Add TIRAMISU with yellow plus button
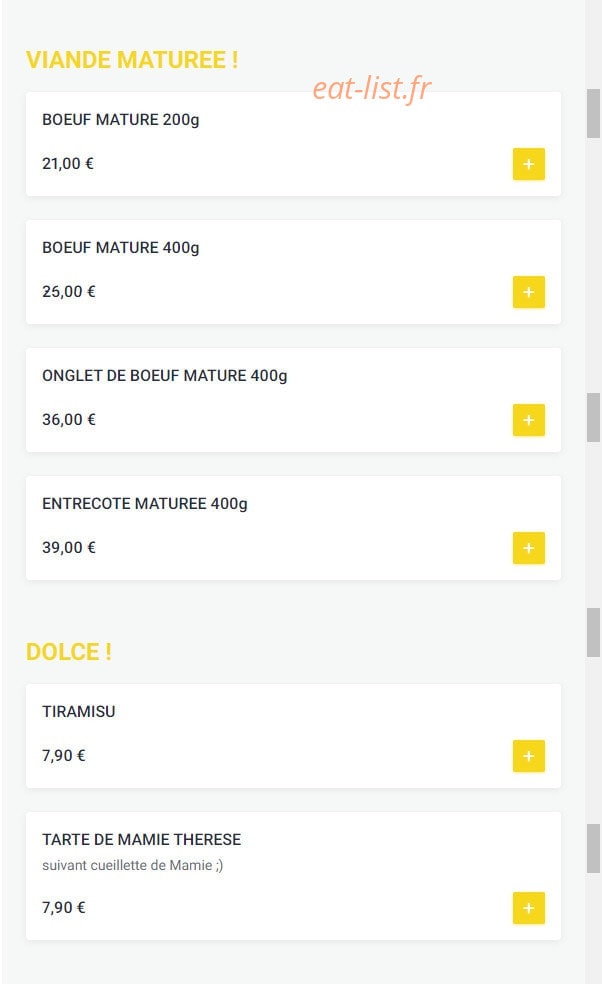This screenshot has height=984, width=602. (x=529, y=756)
